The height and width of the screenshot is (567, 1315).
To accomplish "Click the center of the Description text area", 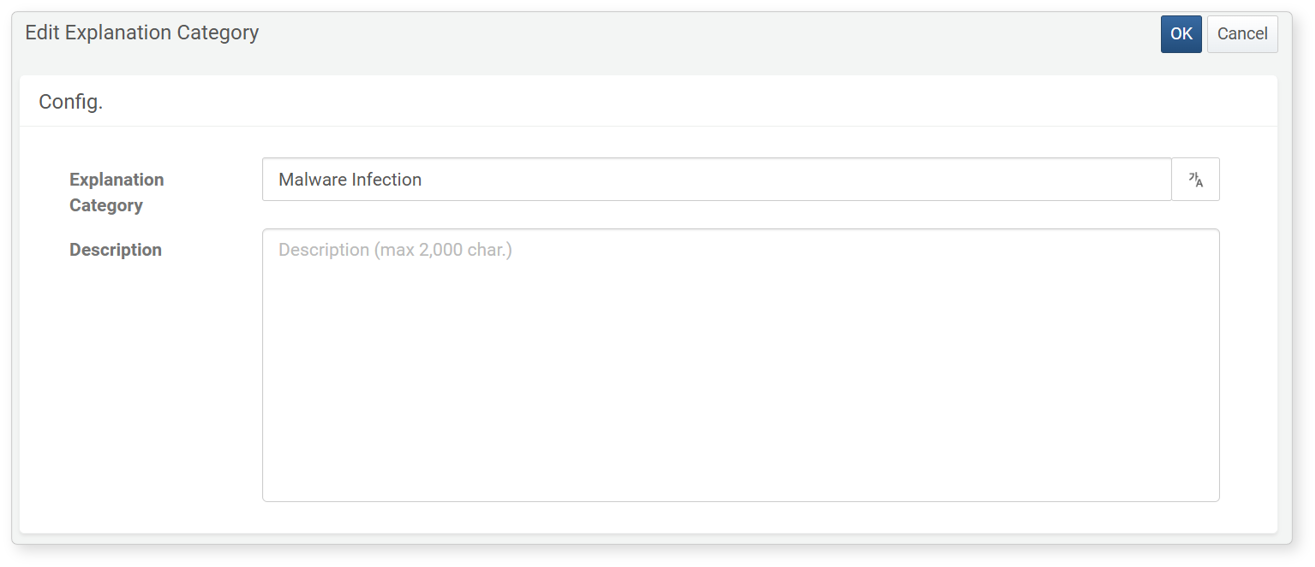I will click(740, 365).
